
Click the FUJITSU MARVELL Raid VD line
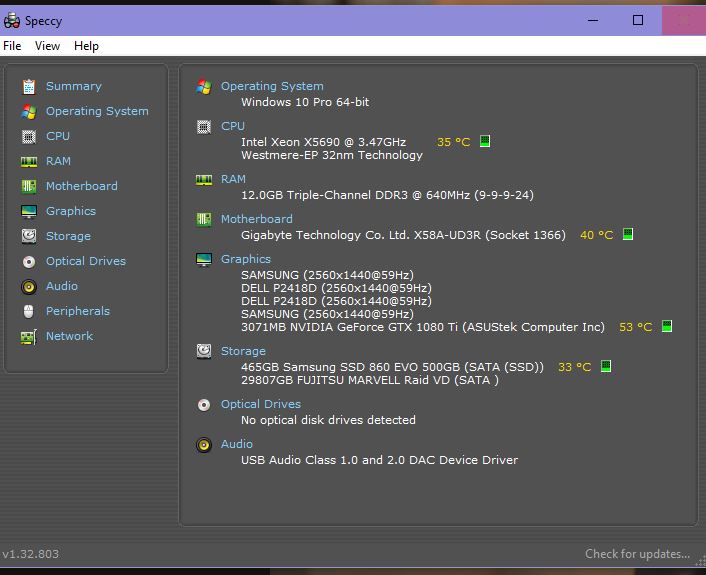370,380
